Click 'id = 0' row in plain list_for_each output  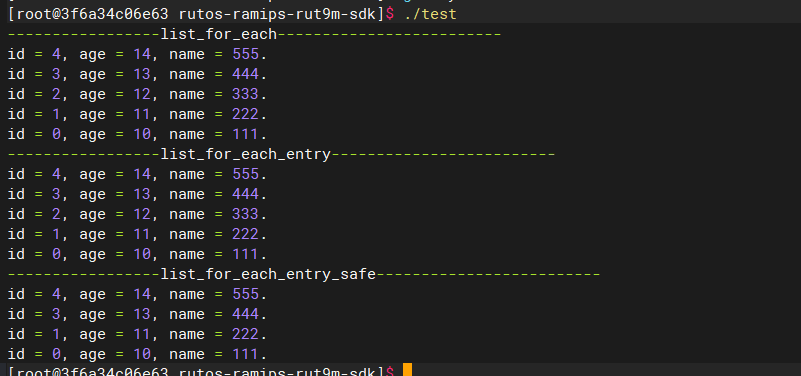tap(137, 134)
